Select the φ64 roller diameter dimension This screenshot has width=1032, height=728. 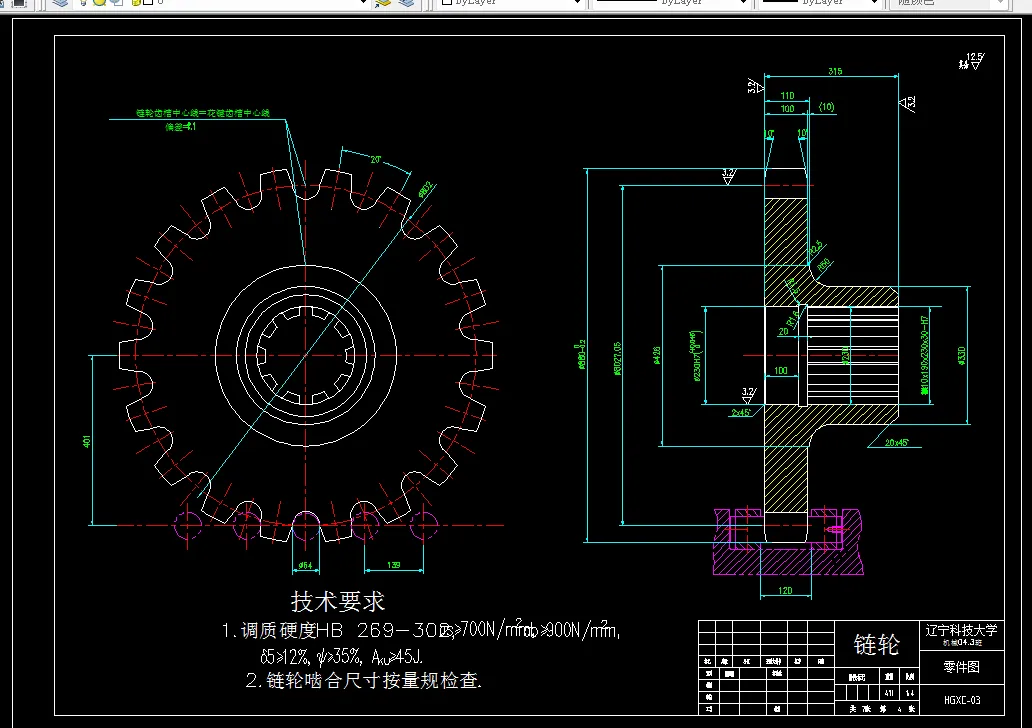click(305, 565)
